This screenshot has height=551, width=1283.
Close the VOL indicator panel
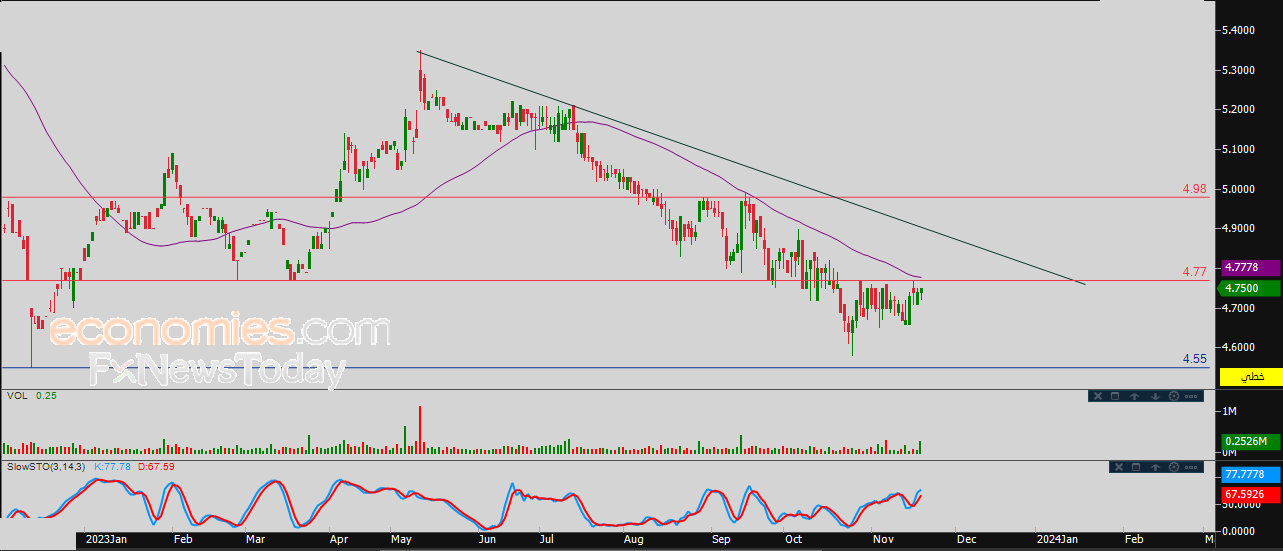1097,397
